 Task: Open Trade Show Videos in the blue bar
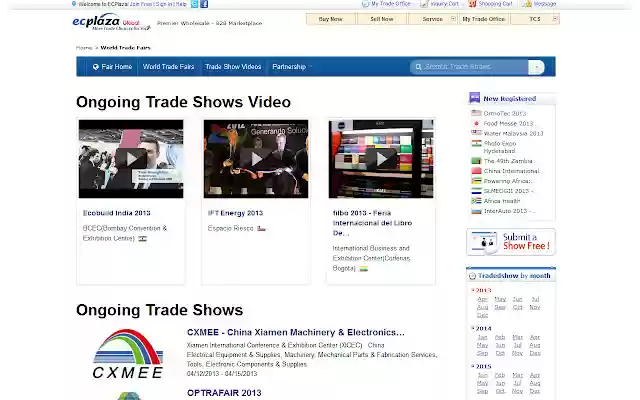point(233,67)
